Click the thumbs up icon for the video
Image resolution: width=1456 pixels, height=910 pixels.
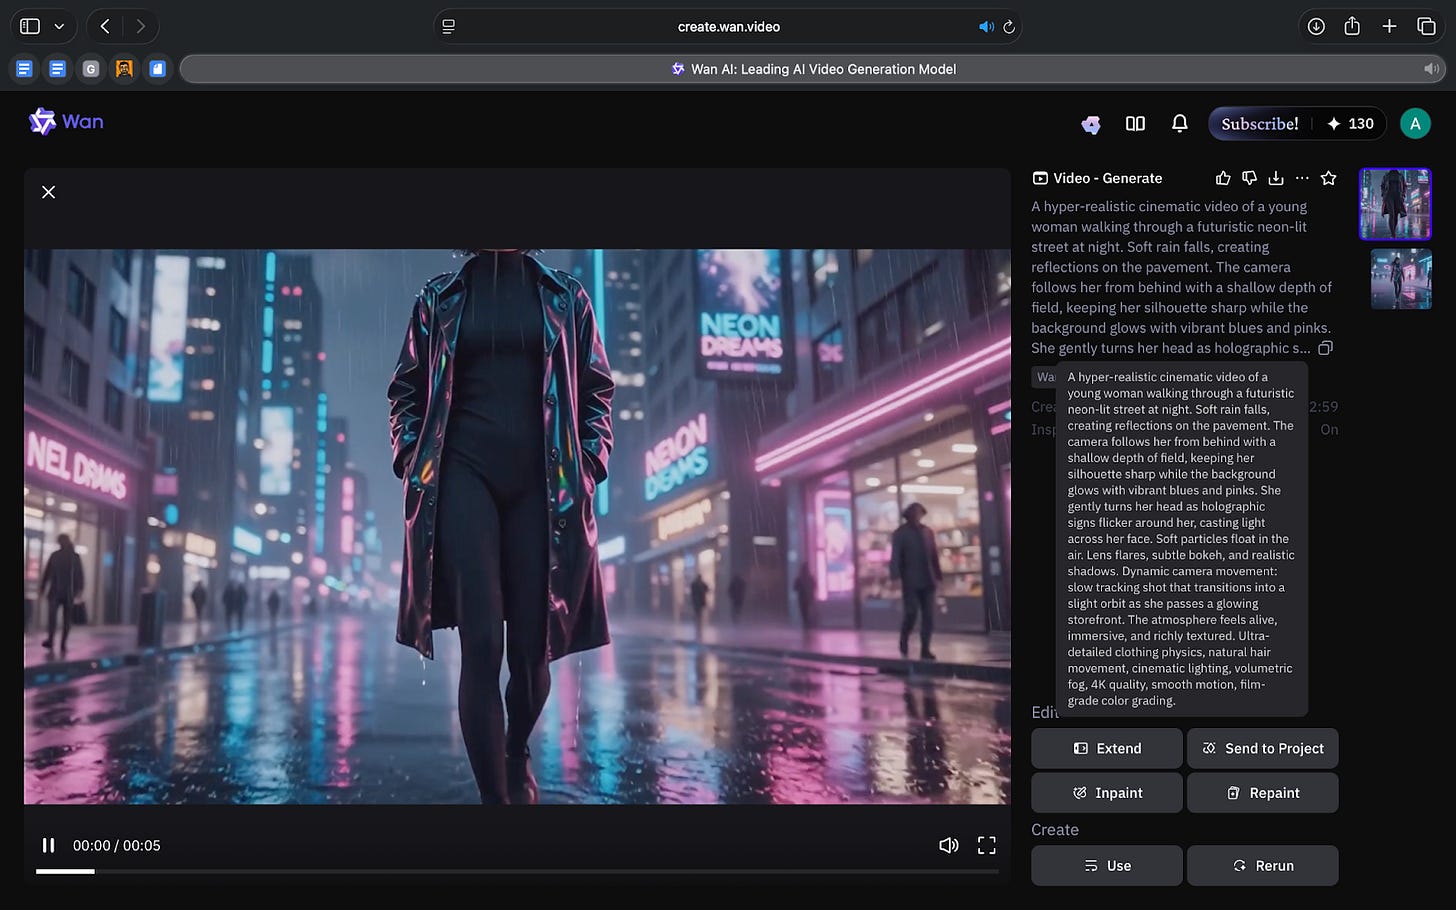1222,178
